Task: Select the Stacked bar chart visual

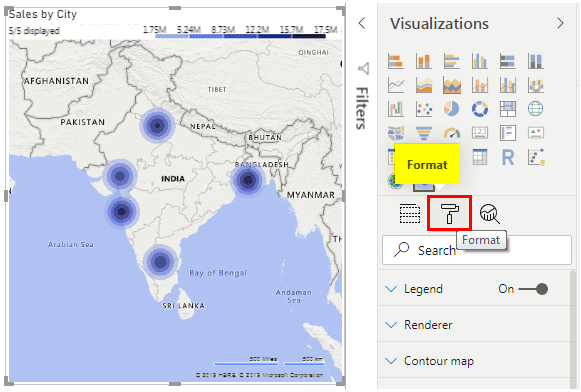Action: point(396,61)
